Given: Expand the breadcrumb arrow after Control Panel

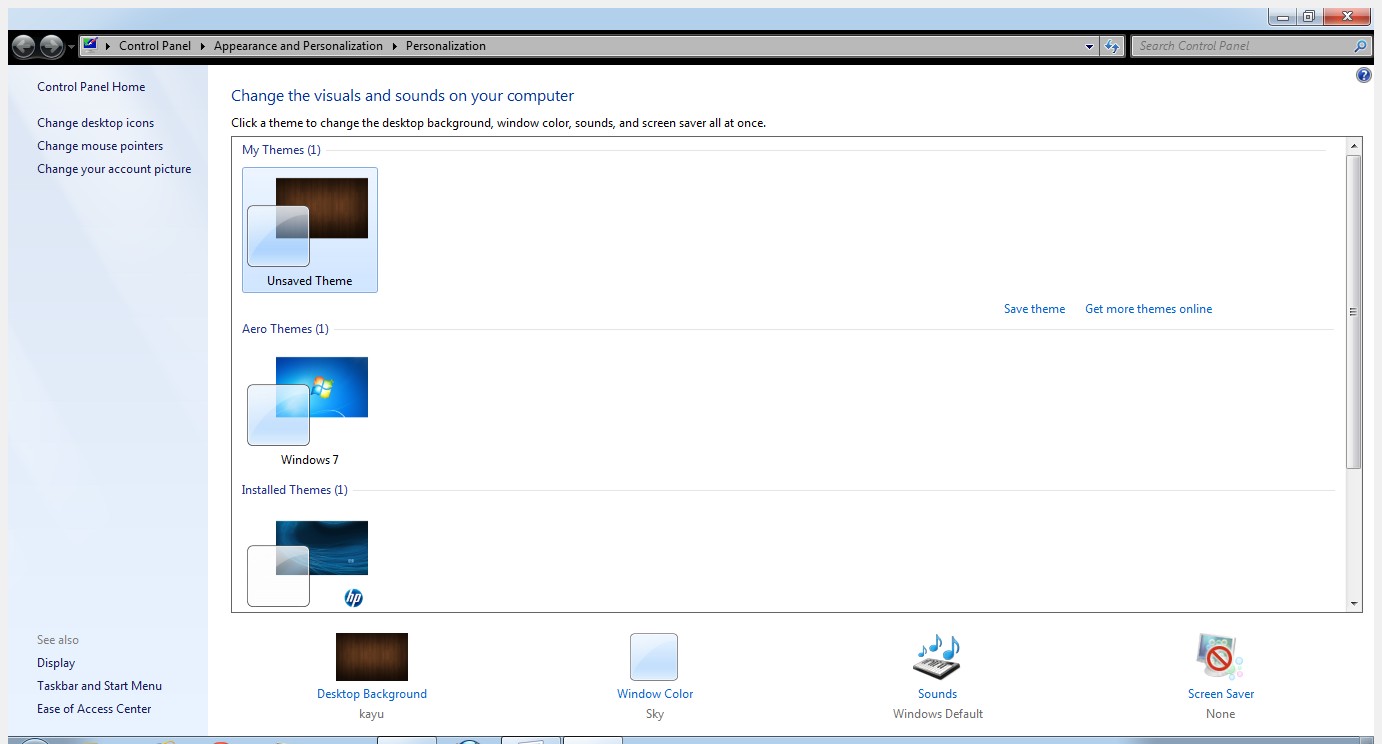Looking at the screenshot, I should pos(201,45).
